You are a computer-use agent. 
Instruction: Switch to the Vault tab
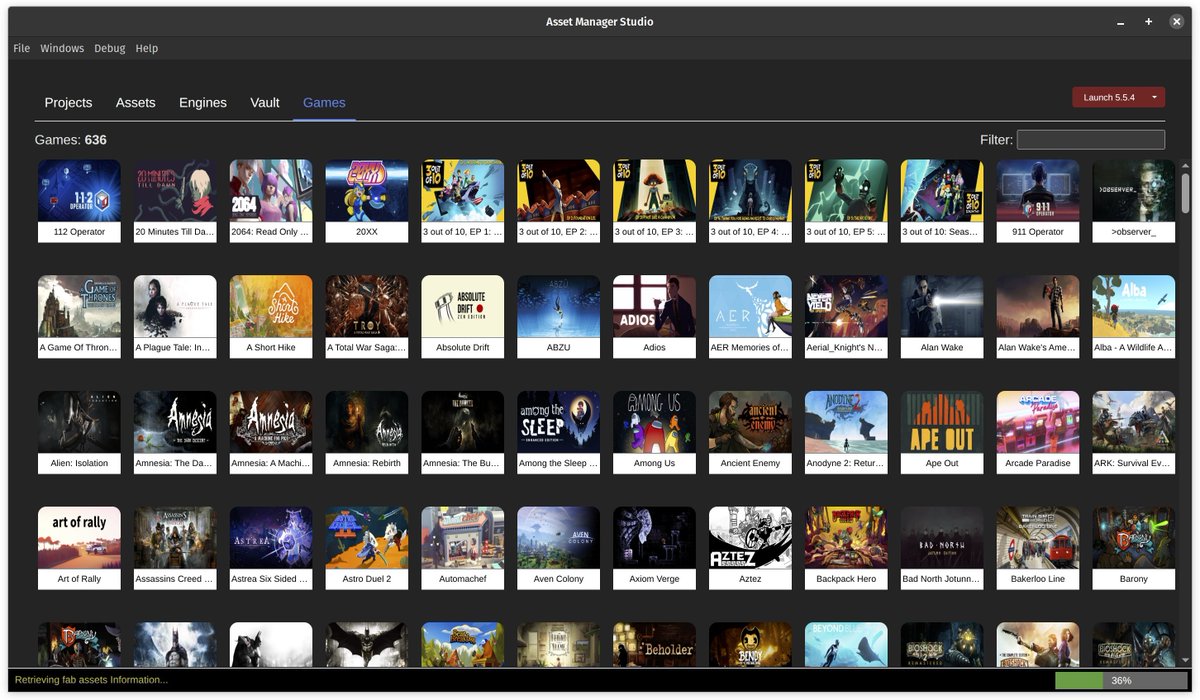pos(265,102)
